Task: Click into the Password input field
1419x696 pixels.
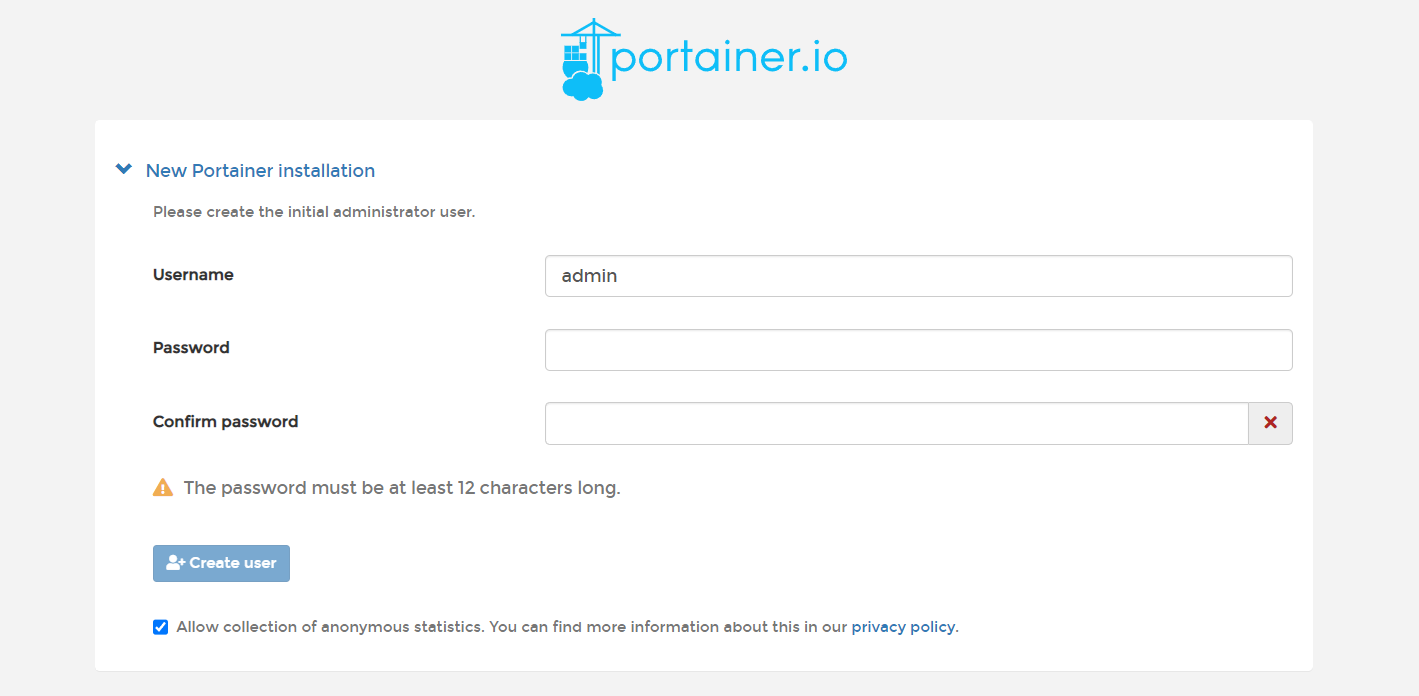Action: [x=918, y=350]
